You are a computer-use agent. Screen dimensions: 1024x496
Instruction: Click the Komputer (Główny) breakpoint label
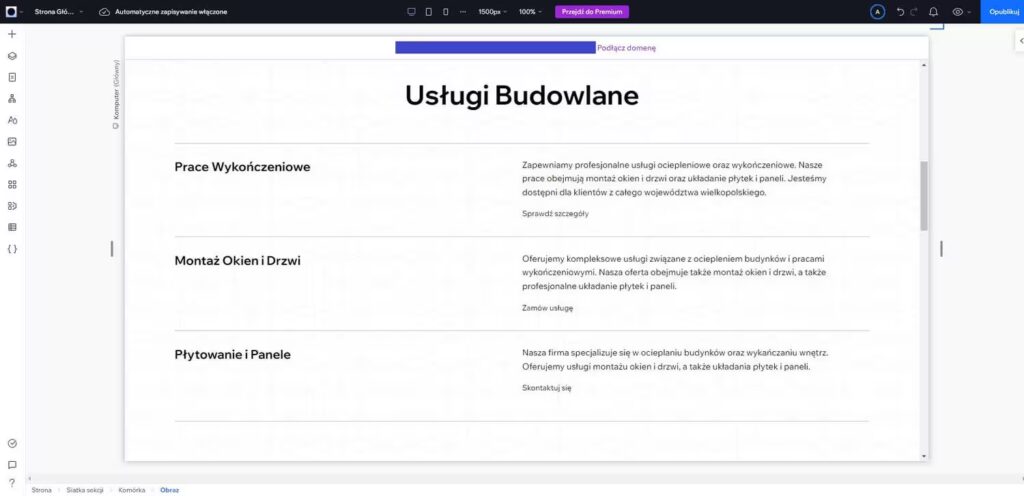coord(116,94)
